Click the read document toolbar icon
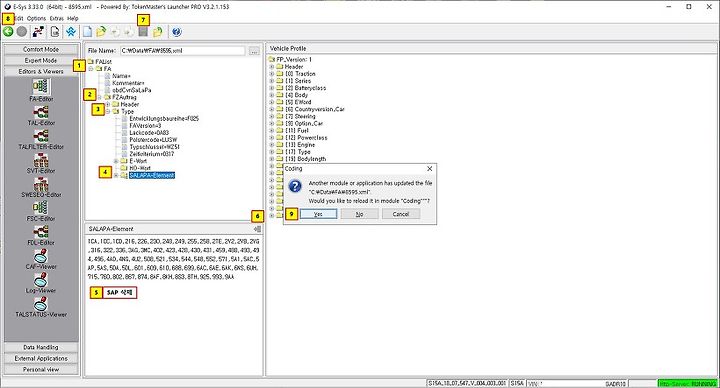720x388 pixels. pyautogui.click(x=55, y=31)
